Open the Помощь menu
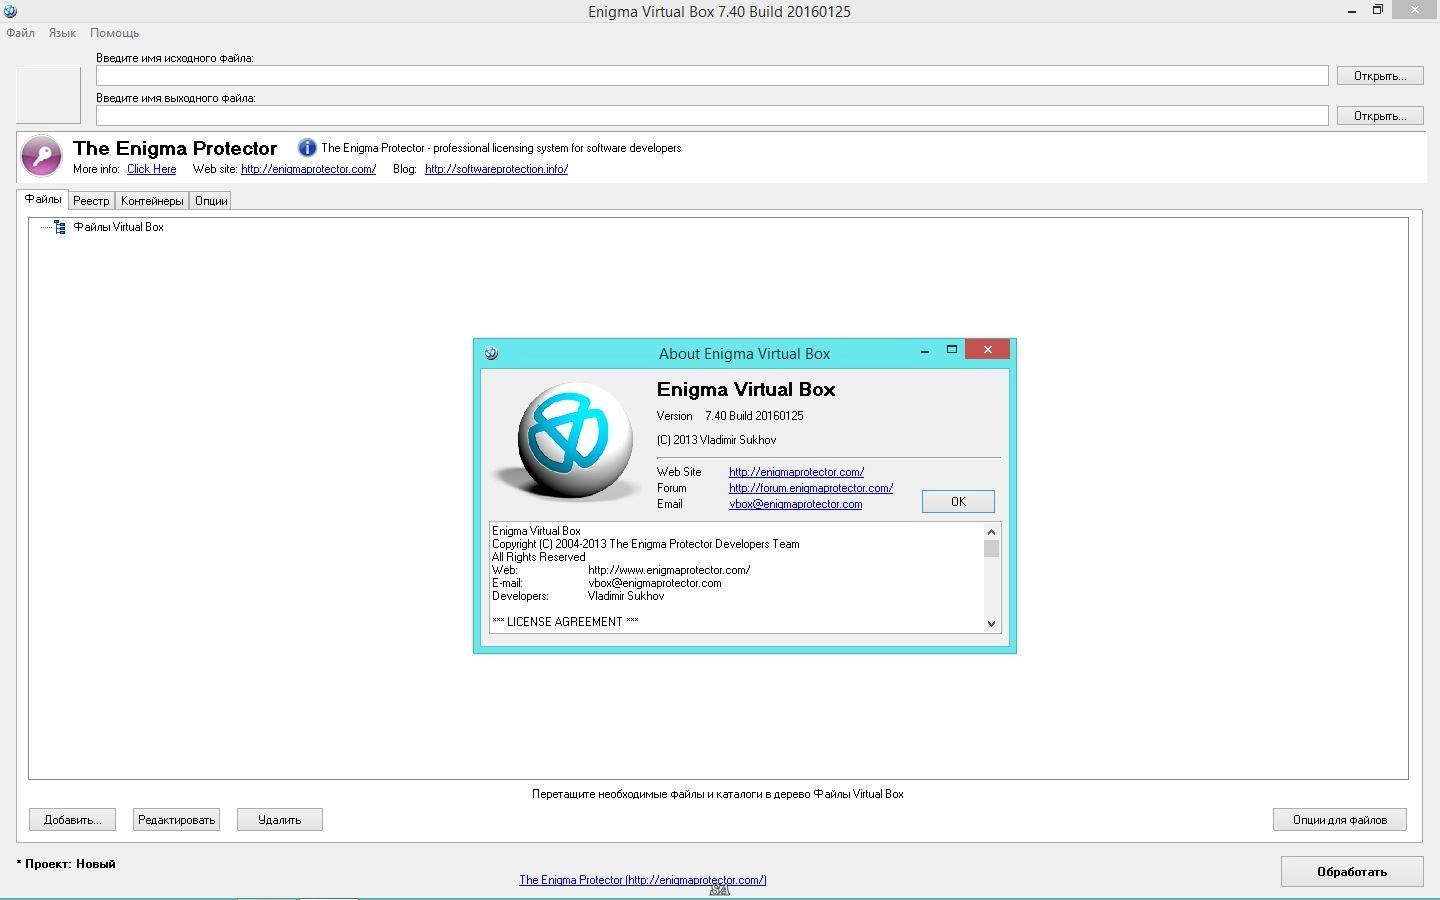This screenshot has width=1440, height=900. pos(114,33)
